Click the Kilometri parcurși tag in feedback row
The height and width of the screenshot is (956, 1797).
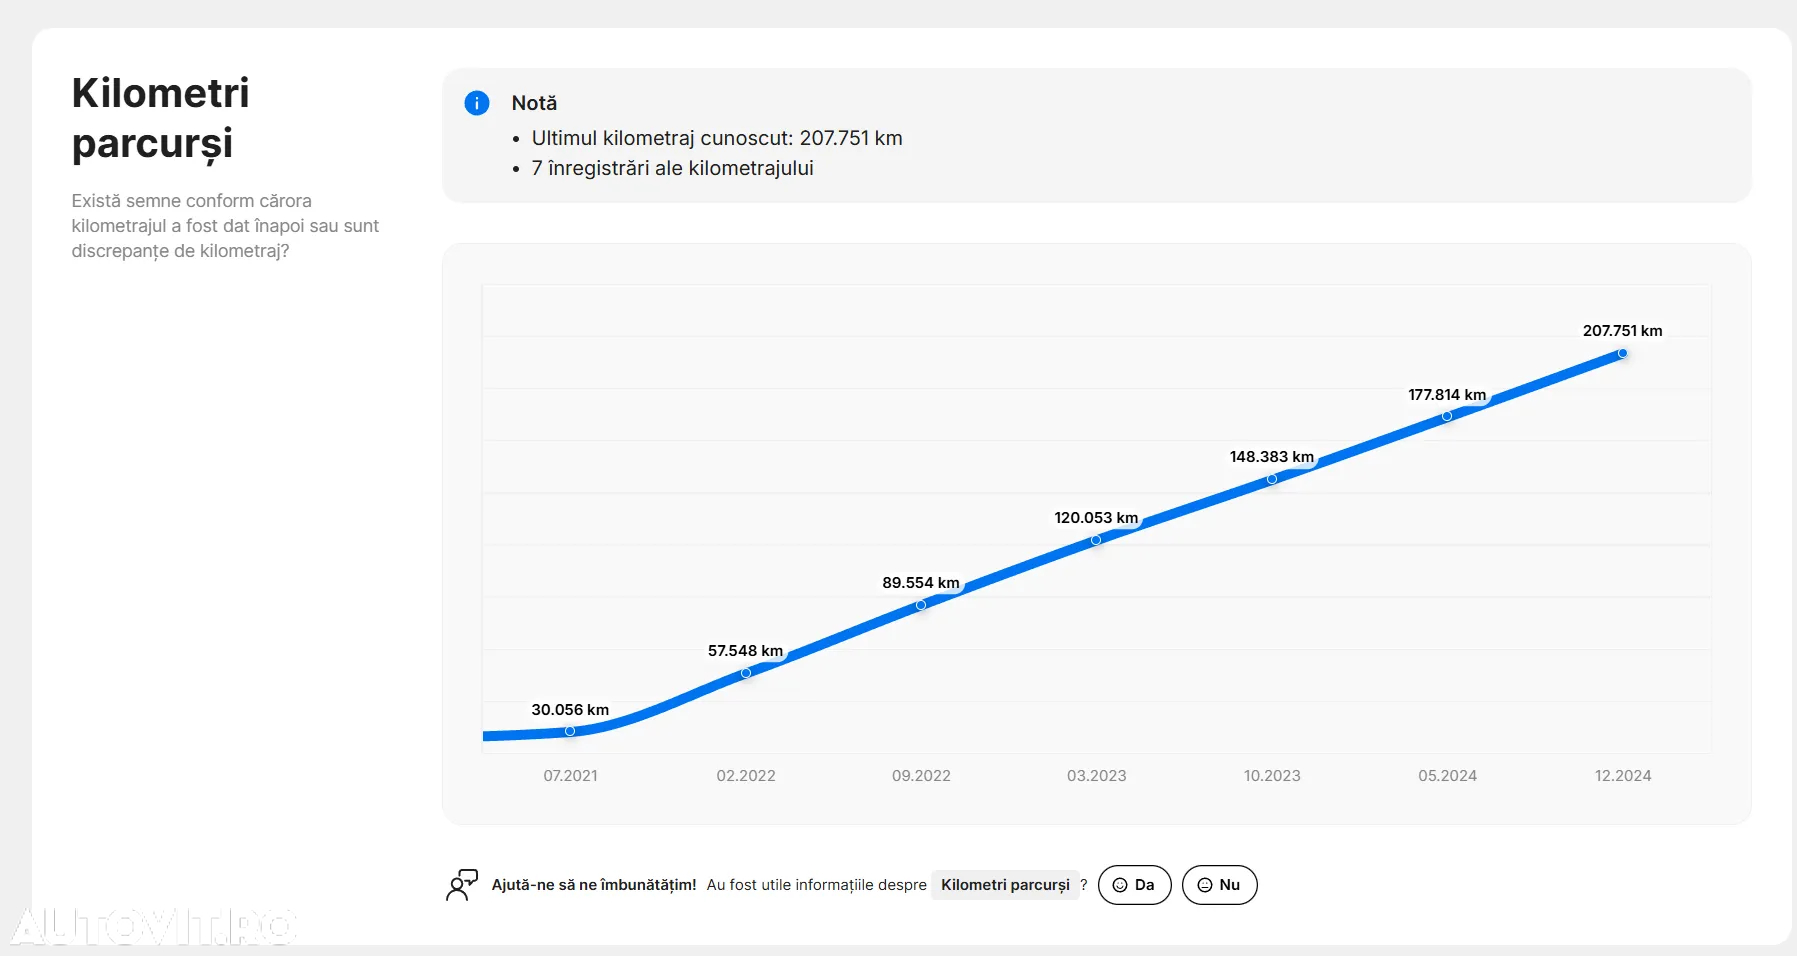(1005, 885)
